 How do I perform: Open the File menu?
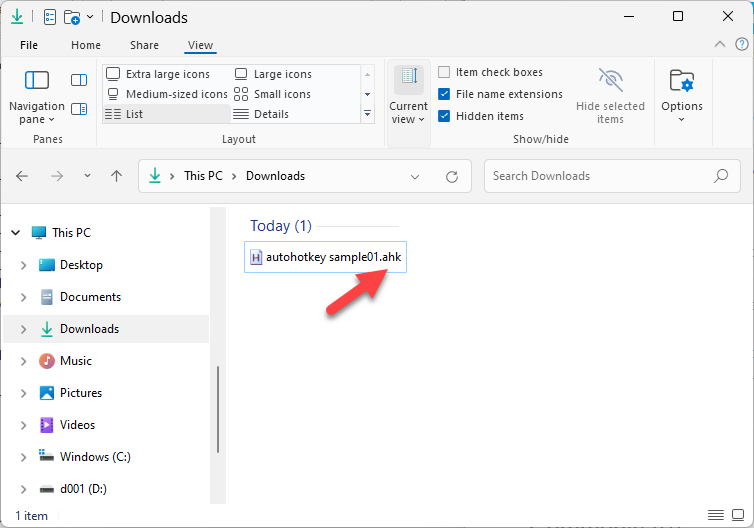29,45
